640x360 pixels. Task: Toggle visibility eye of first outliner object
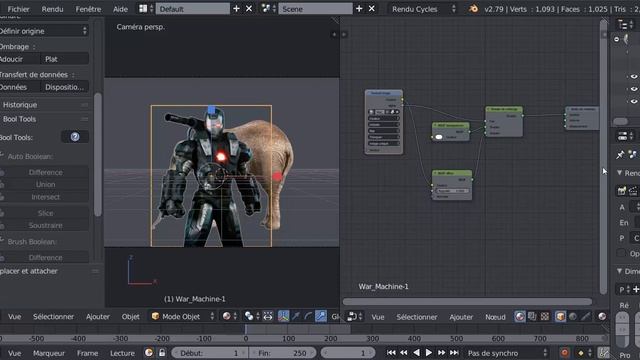pyautogui.click(x=633, y=77)
